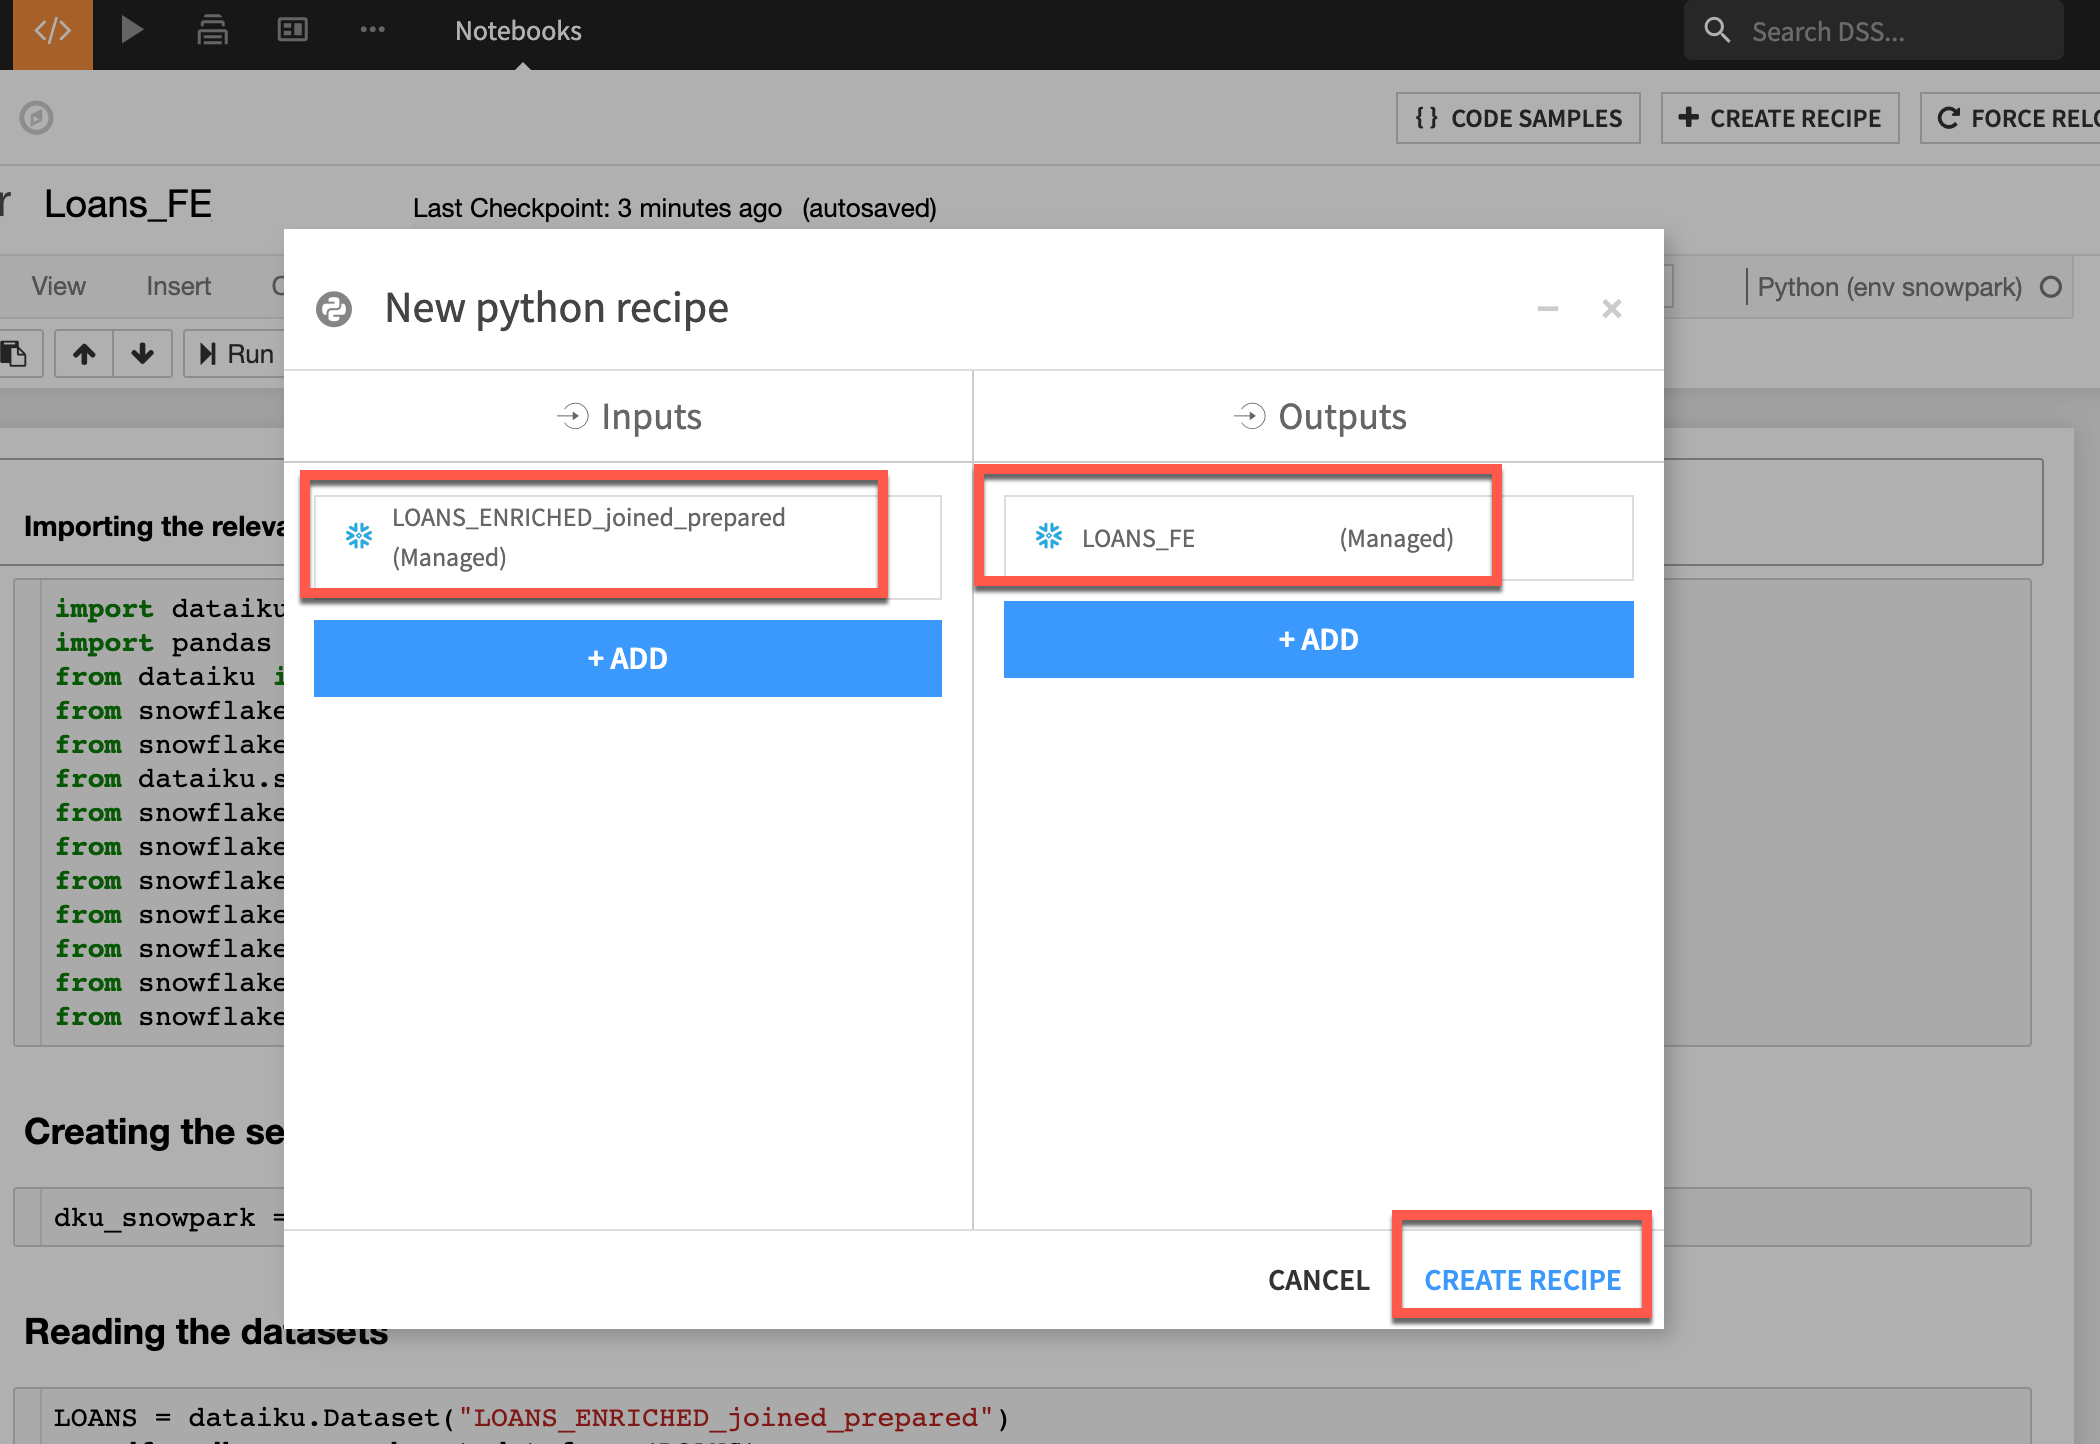
Task: Cancel the new python recipe dialog
Action: [1318, 1280]
